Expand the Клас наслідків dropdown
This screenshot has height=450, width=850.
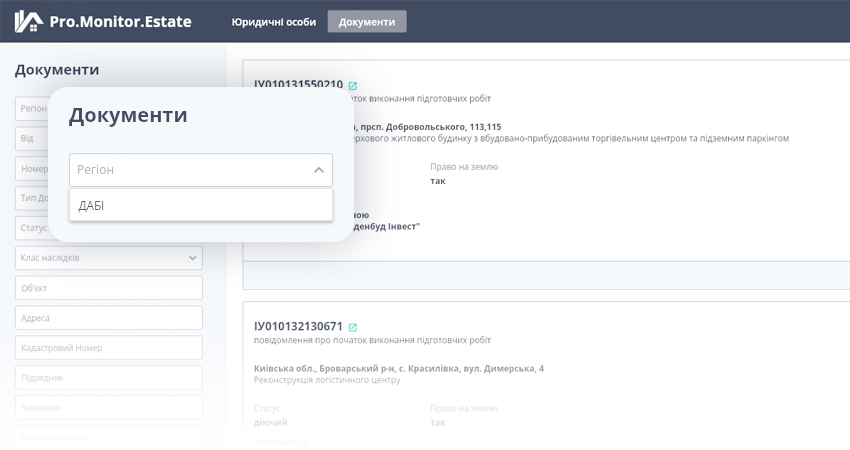[192, 258]
